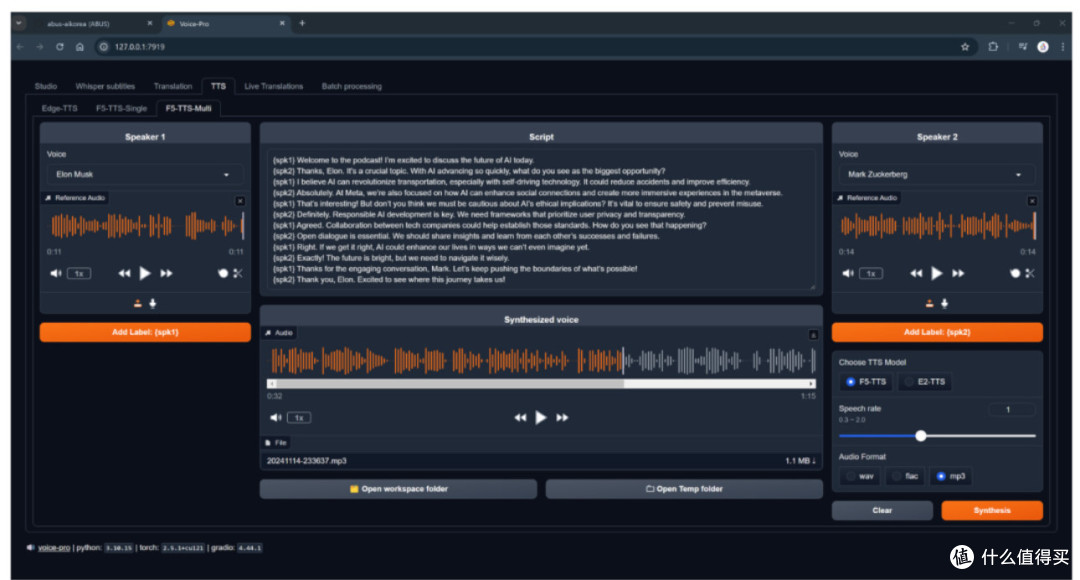Remove Speaker 1 reference audio
This screenshot has height=580, width=1080.
point(240,201)
